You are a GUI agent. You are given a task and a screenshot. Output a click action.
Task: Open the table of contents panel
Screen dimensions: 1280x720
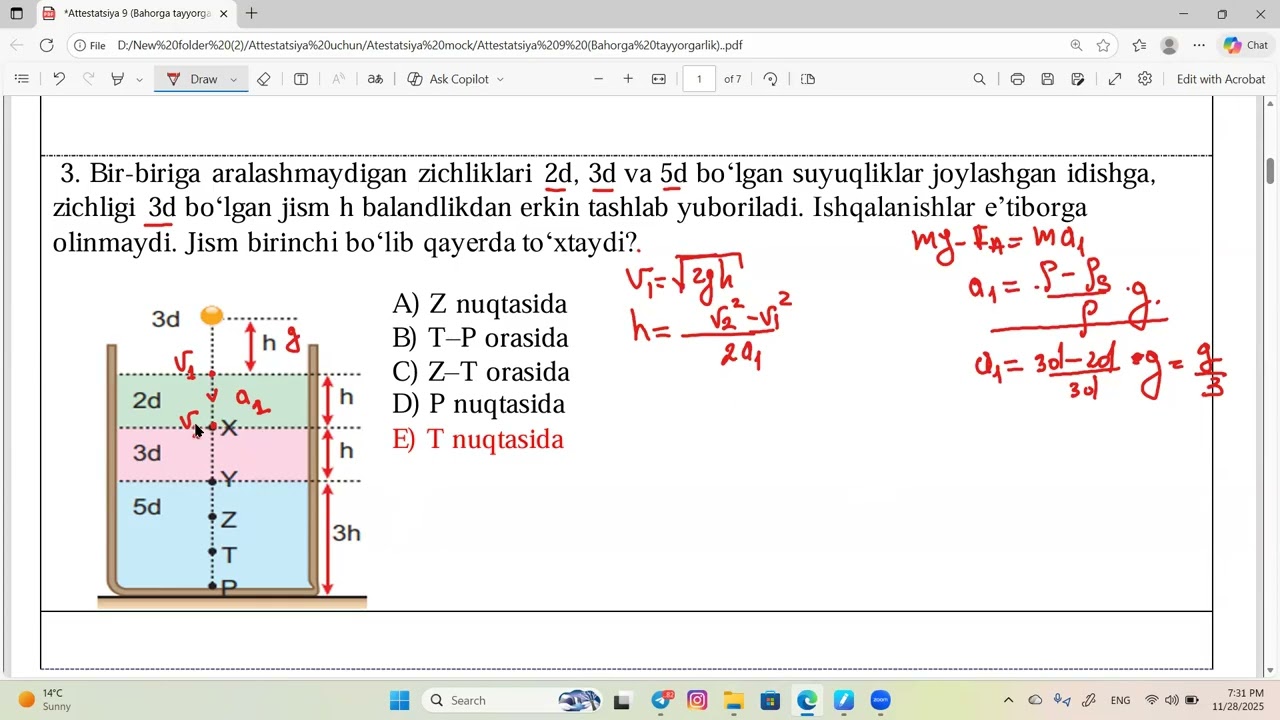click(22, 79)
